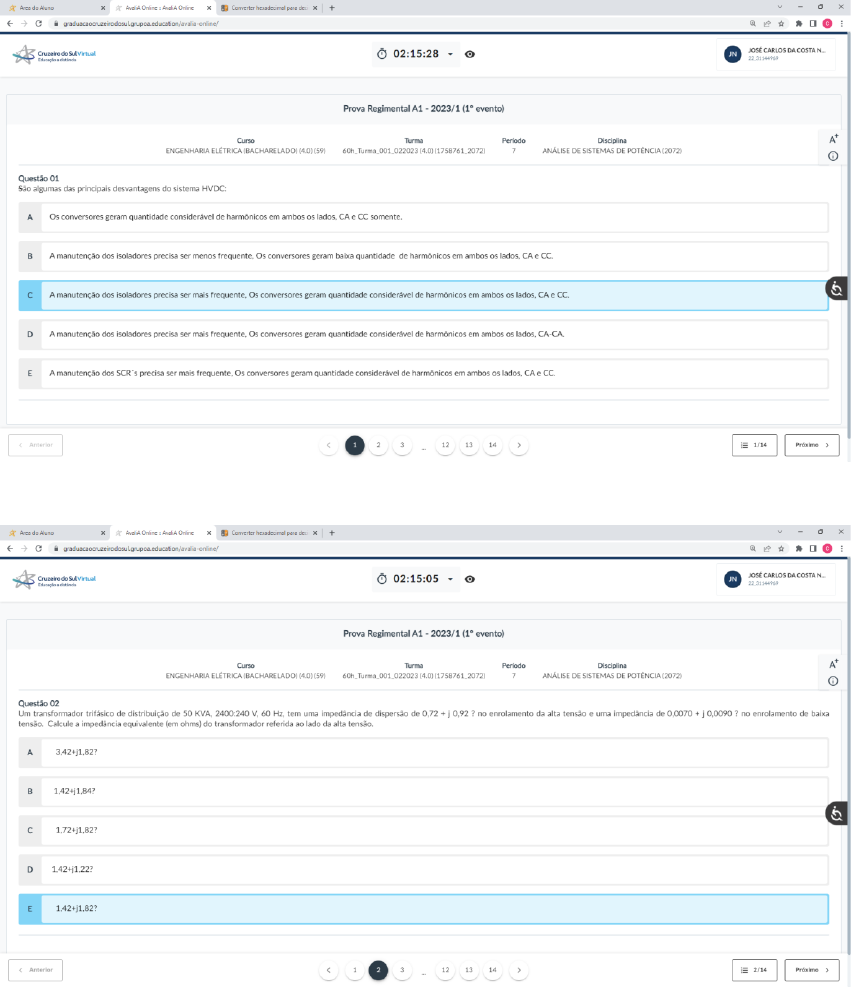
Task: Open the 1/14 question list
Action: click(x=755, y=445)
